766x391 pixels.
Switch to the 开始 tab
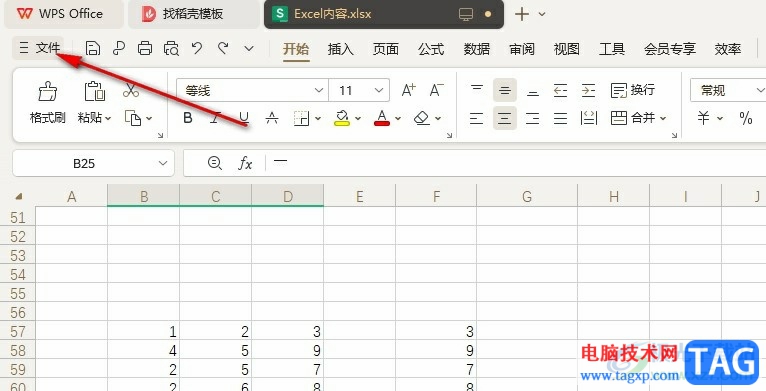coord(296,49)
